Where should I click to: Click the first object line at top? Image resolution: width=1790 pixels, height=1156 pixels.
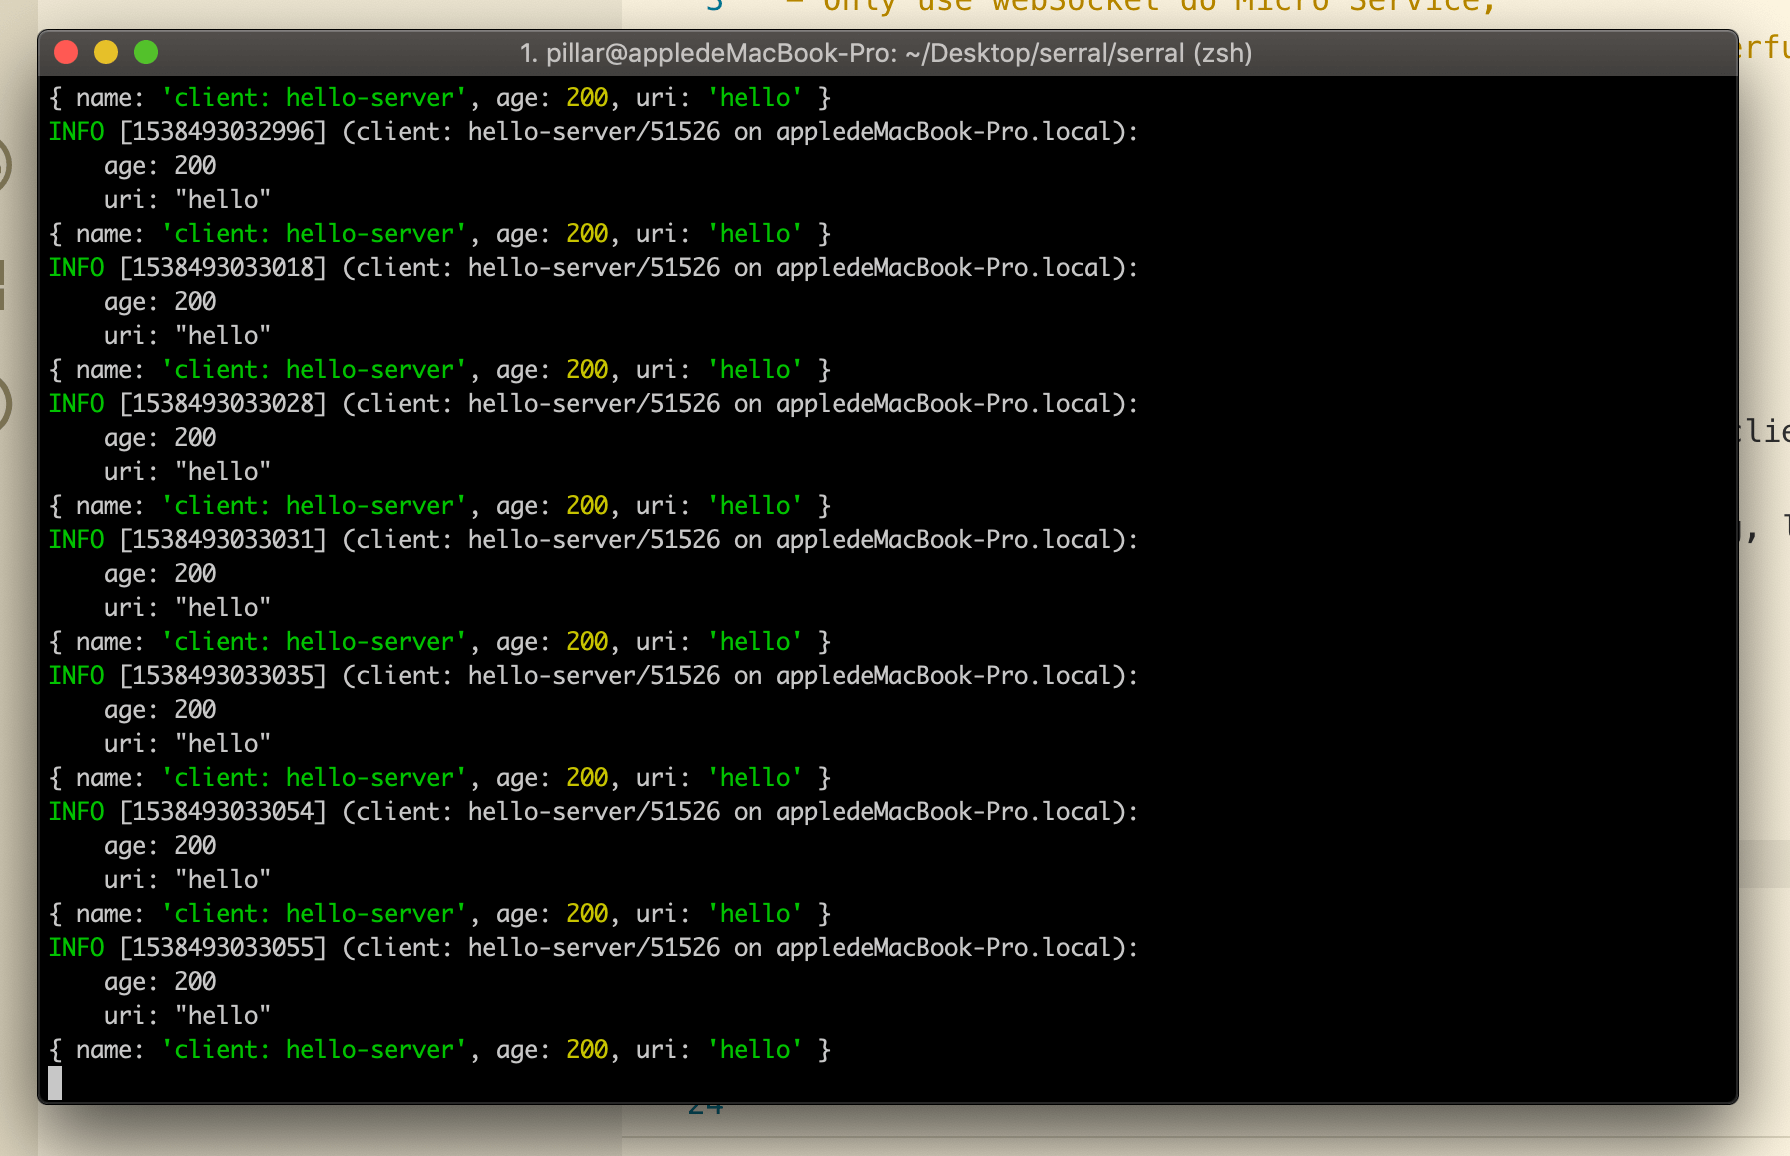coord(440,98)
